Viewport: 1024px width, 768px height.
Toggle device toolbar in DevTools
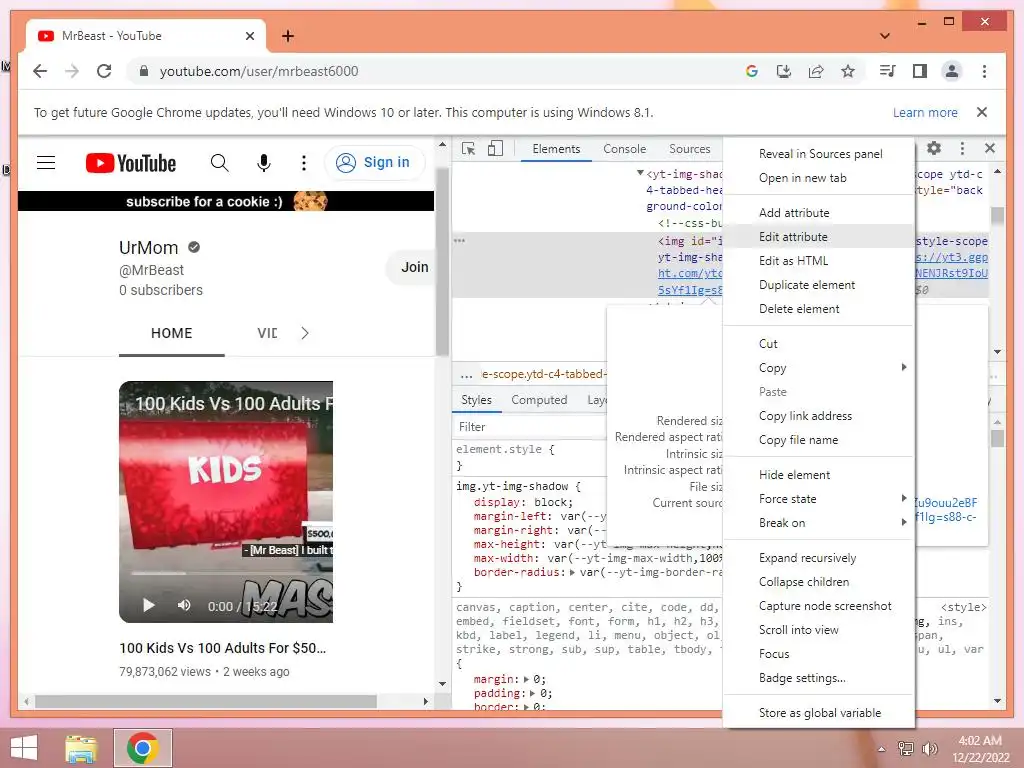(496, 149)
